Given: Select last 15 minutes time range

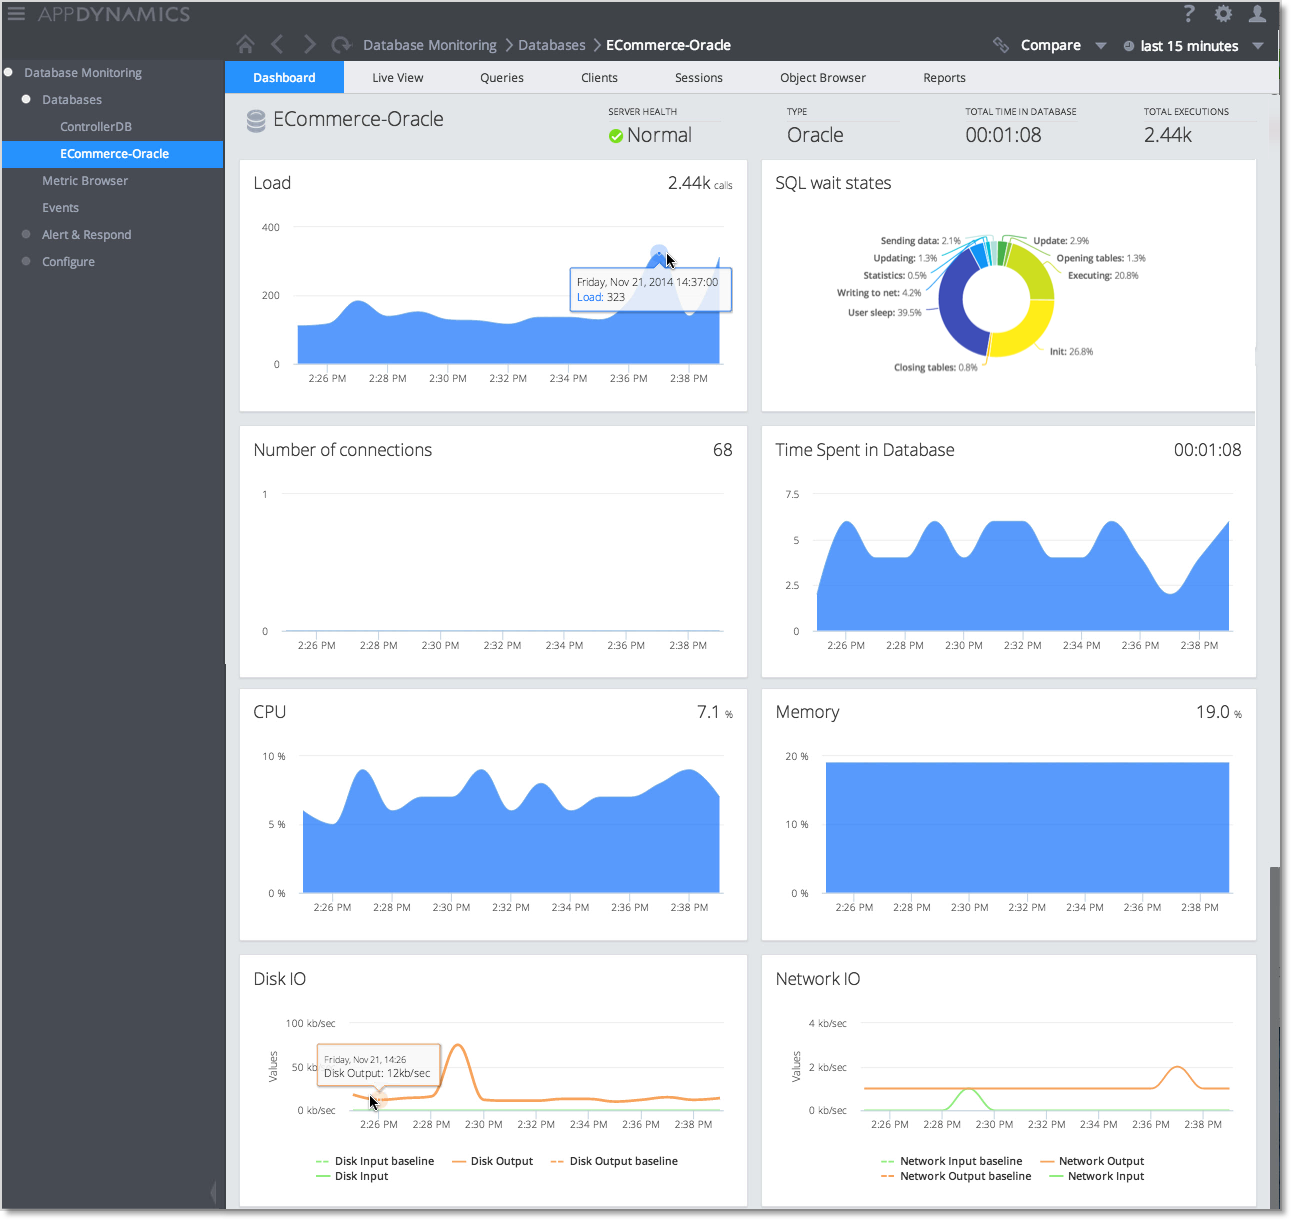Looking at the screenshot, I should (x=1189, y=46).
